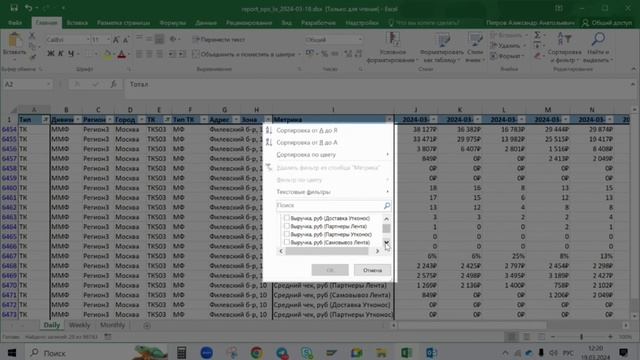Open Excel icon on the taskbar
This screenshot has width=640, height=360.
coord(406,353)
